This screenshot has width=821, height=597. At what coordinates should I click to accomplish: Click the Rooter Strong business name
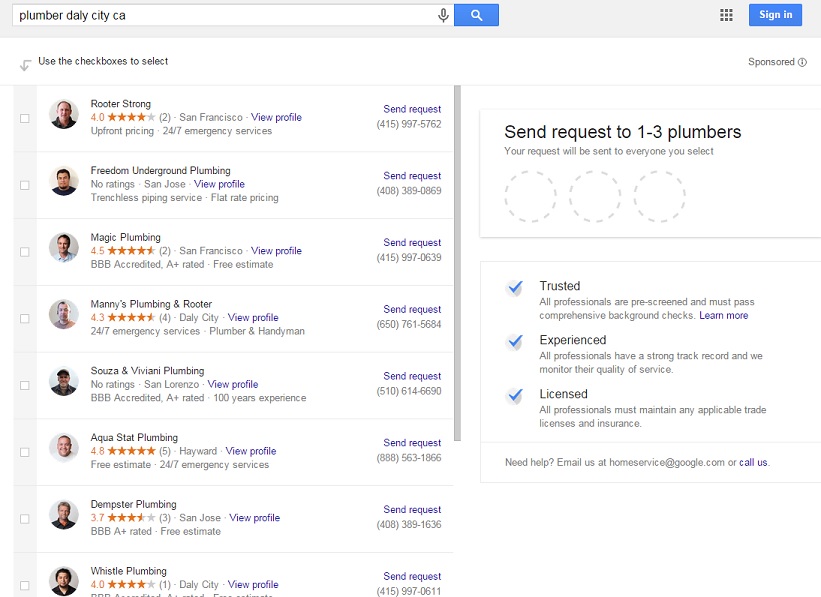[x=120, y=104]
